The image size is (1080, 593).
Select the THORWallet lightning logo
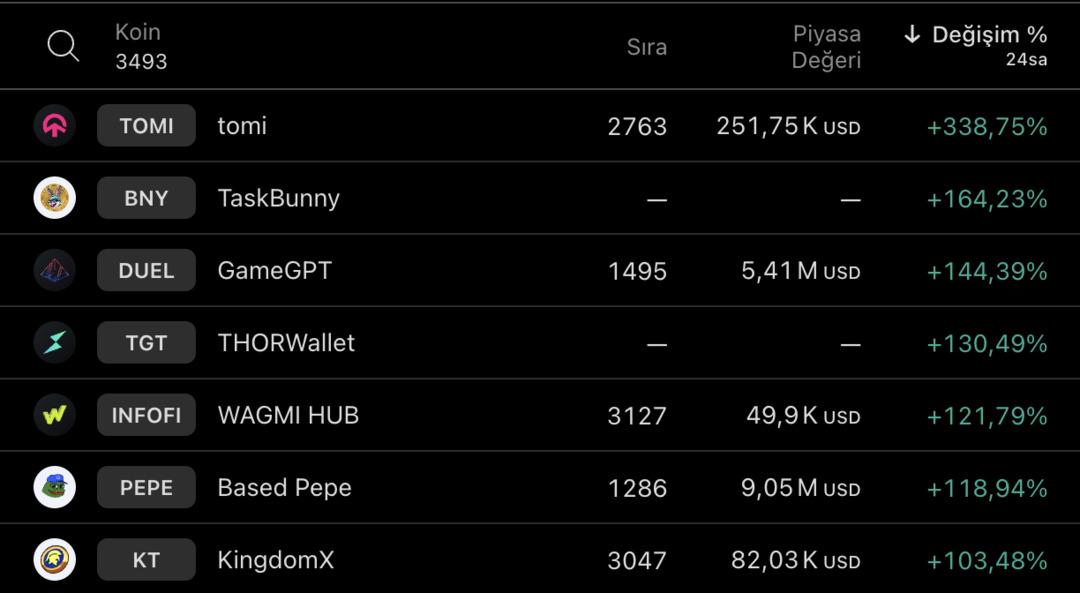point(54,342)
